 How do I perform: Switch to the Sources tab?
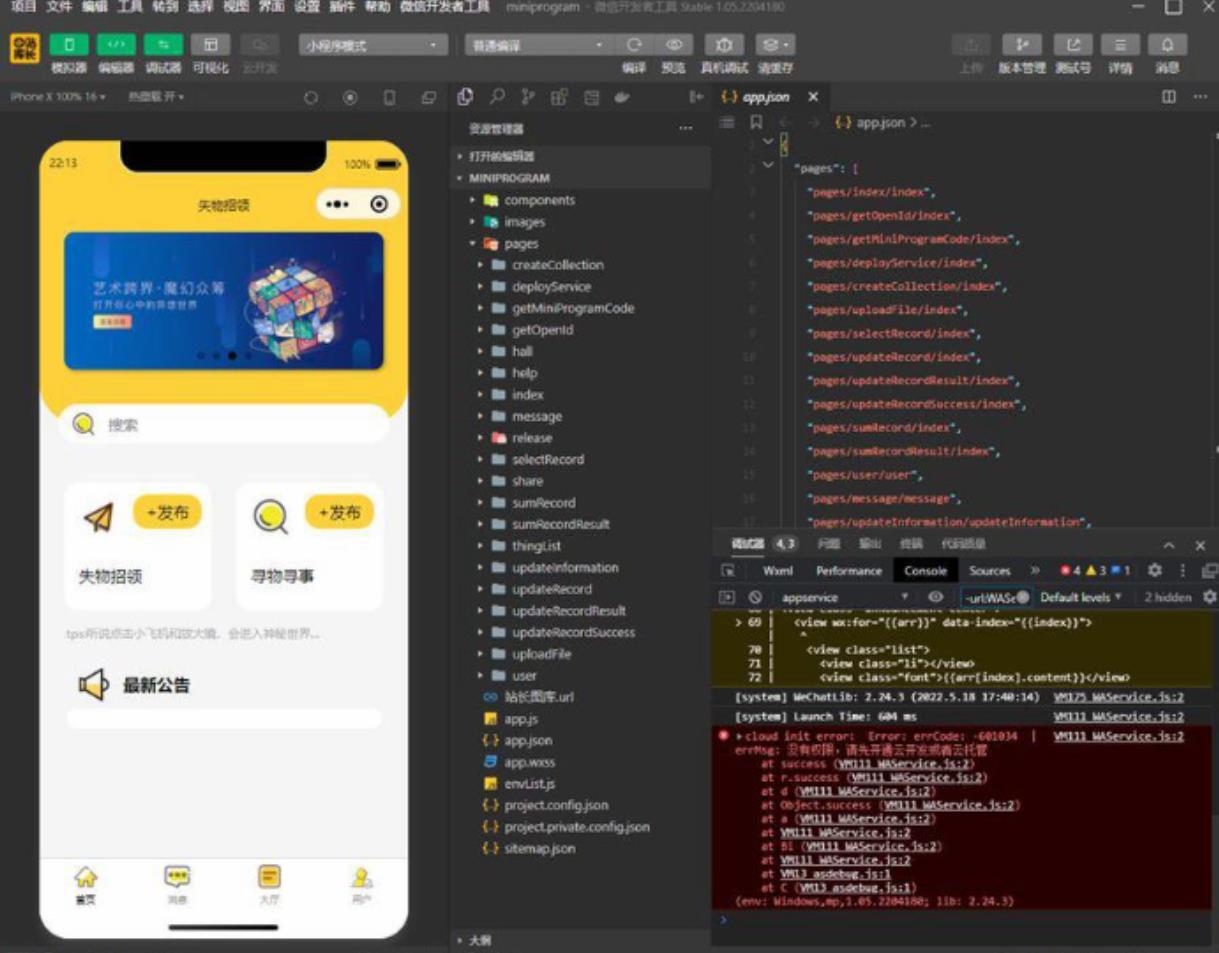pyautogui.click(x=989, y=571)
